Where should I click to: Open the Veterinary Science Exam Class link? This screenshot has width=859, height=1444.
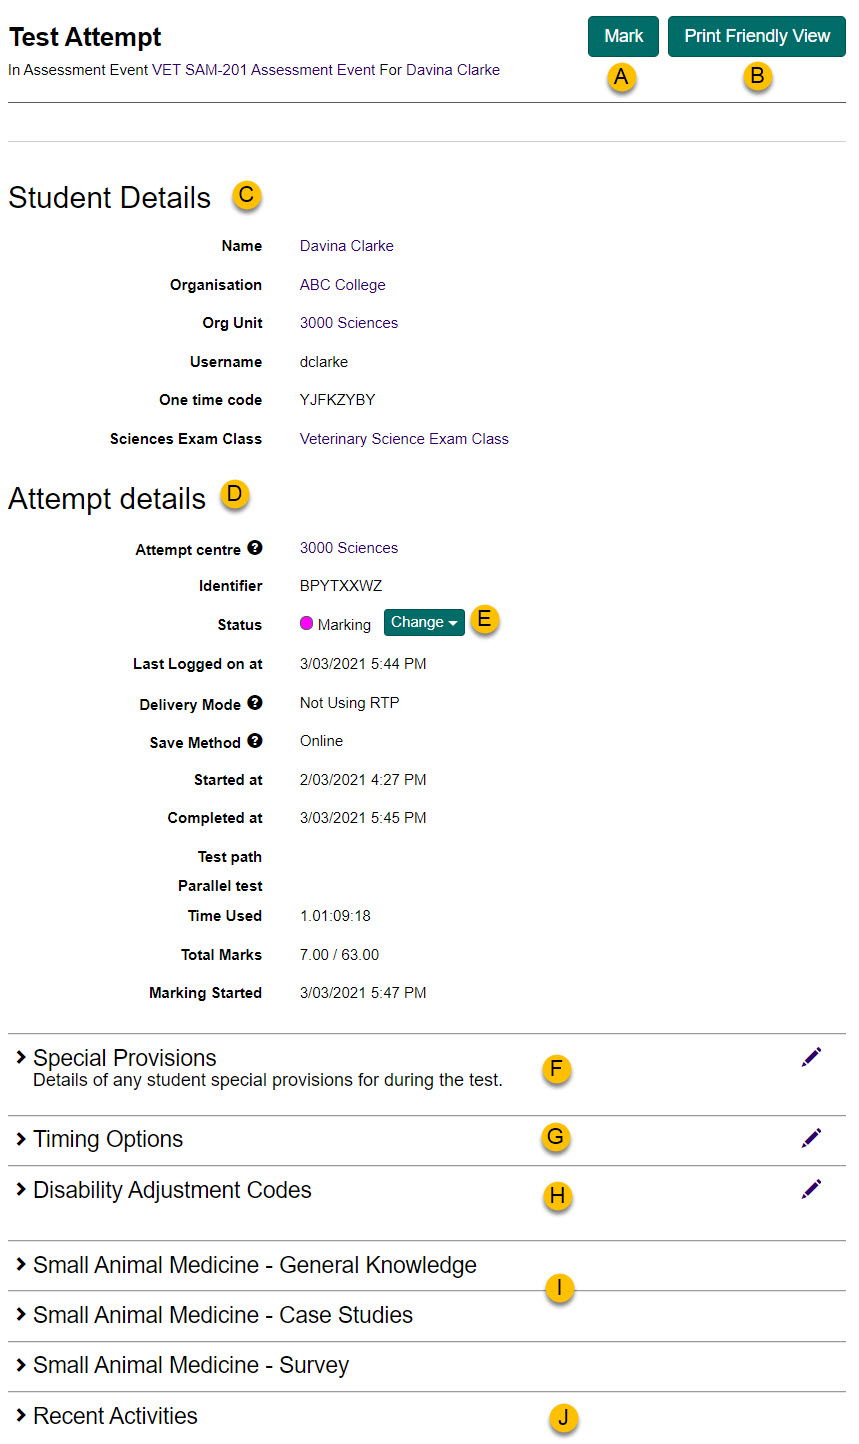(x=404, y=439)
